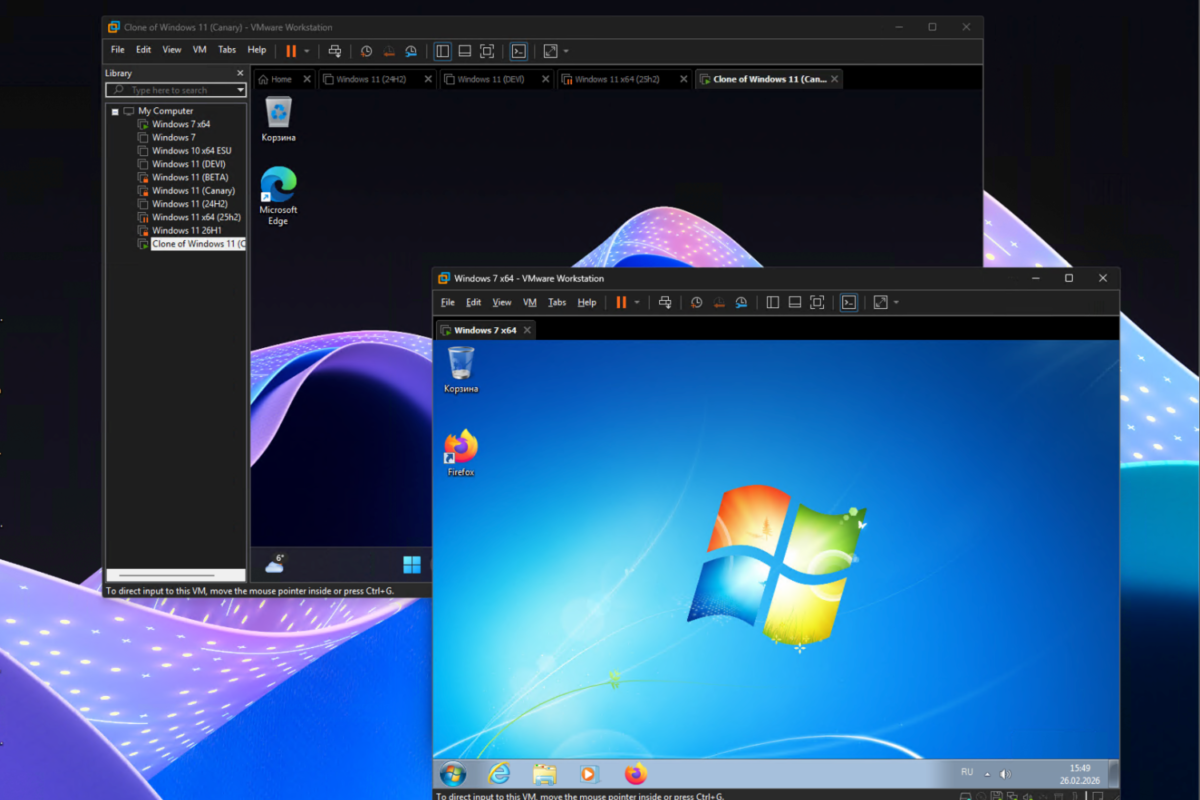Collapse the My Computer tree node
Screen dimensions: 1200x800
click(x=114, y=110)
